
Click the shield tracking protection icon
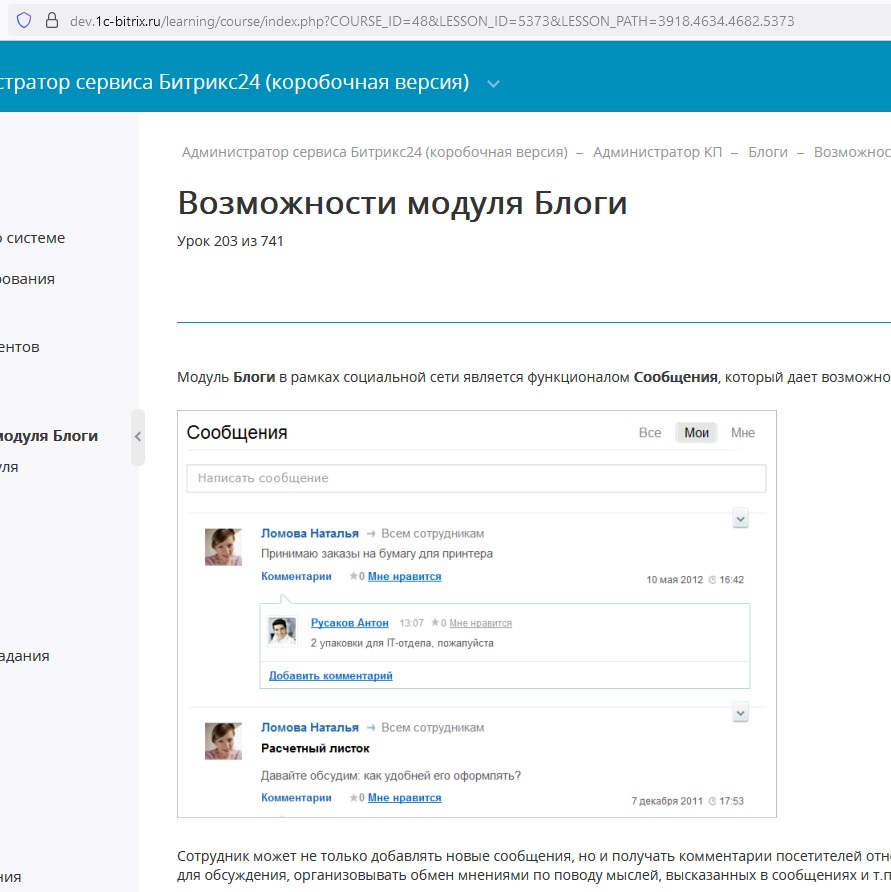[24, 20]
